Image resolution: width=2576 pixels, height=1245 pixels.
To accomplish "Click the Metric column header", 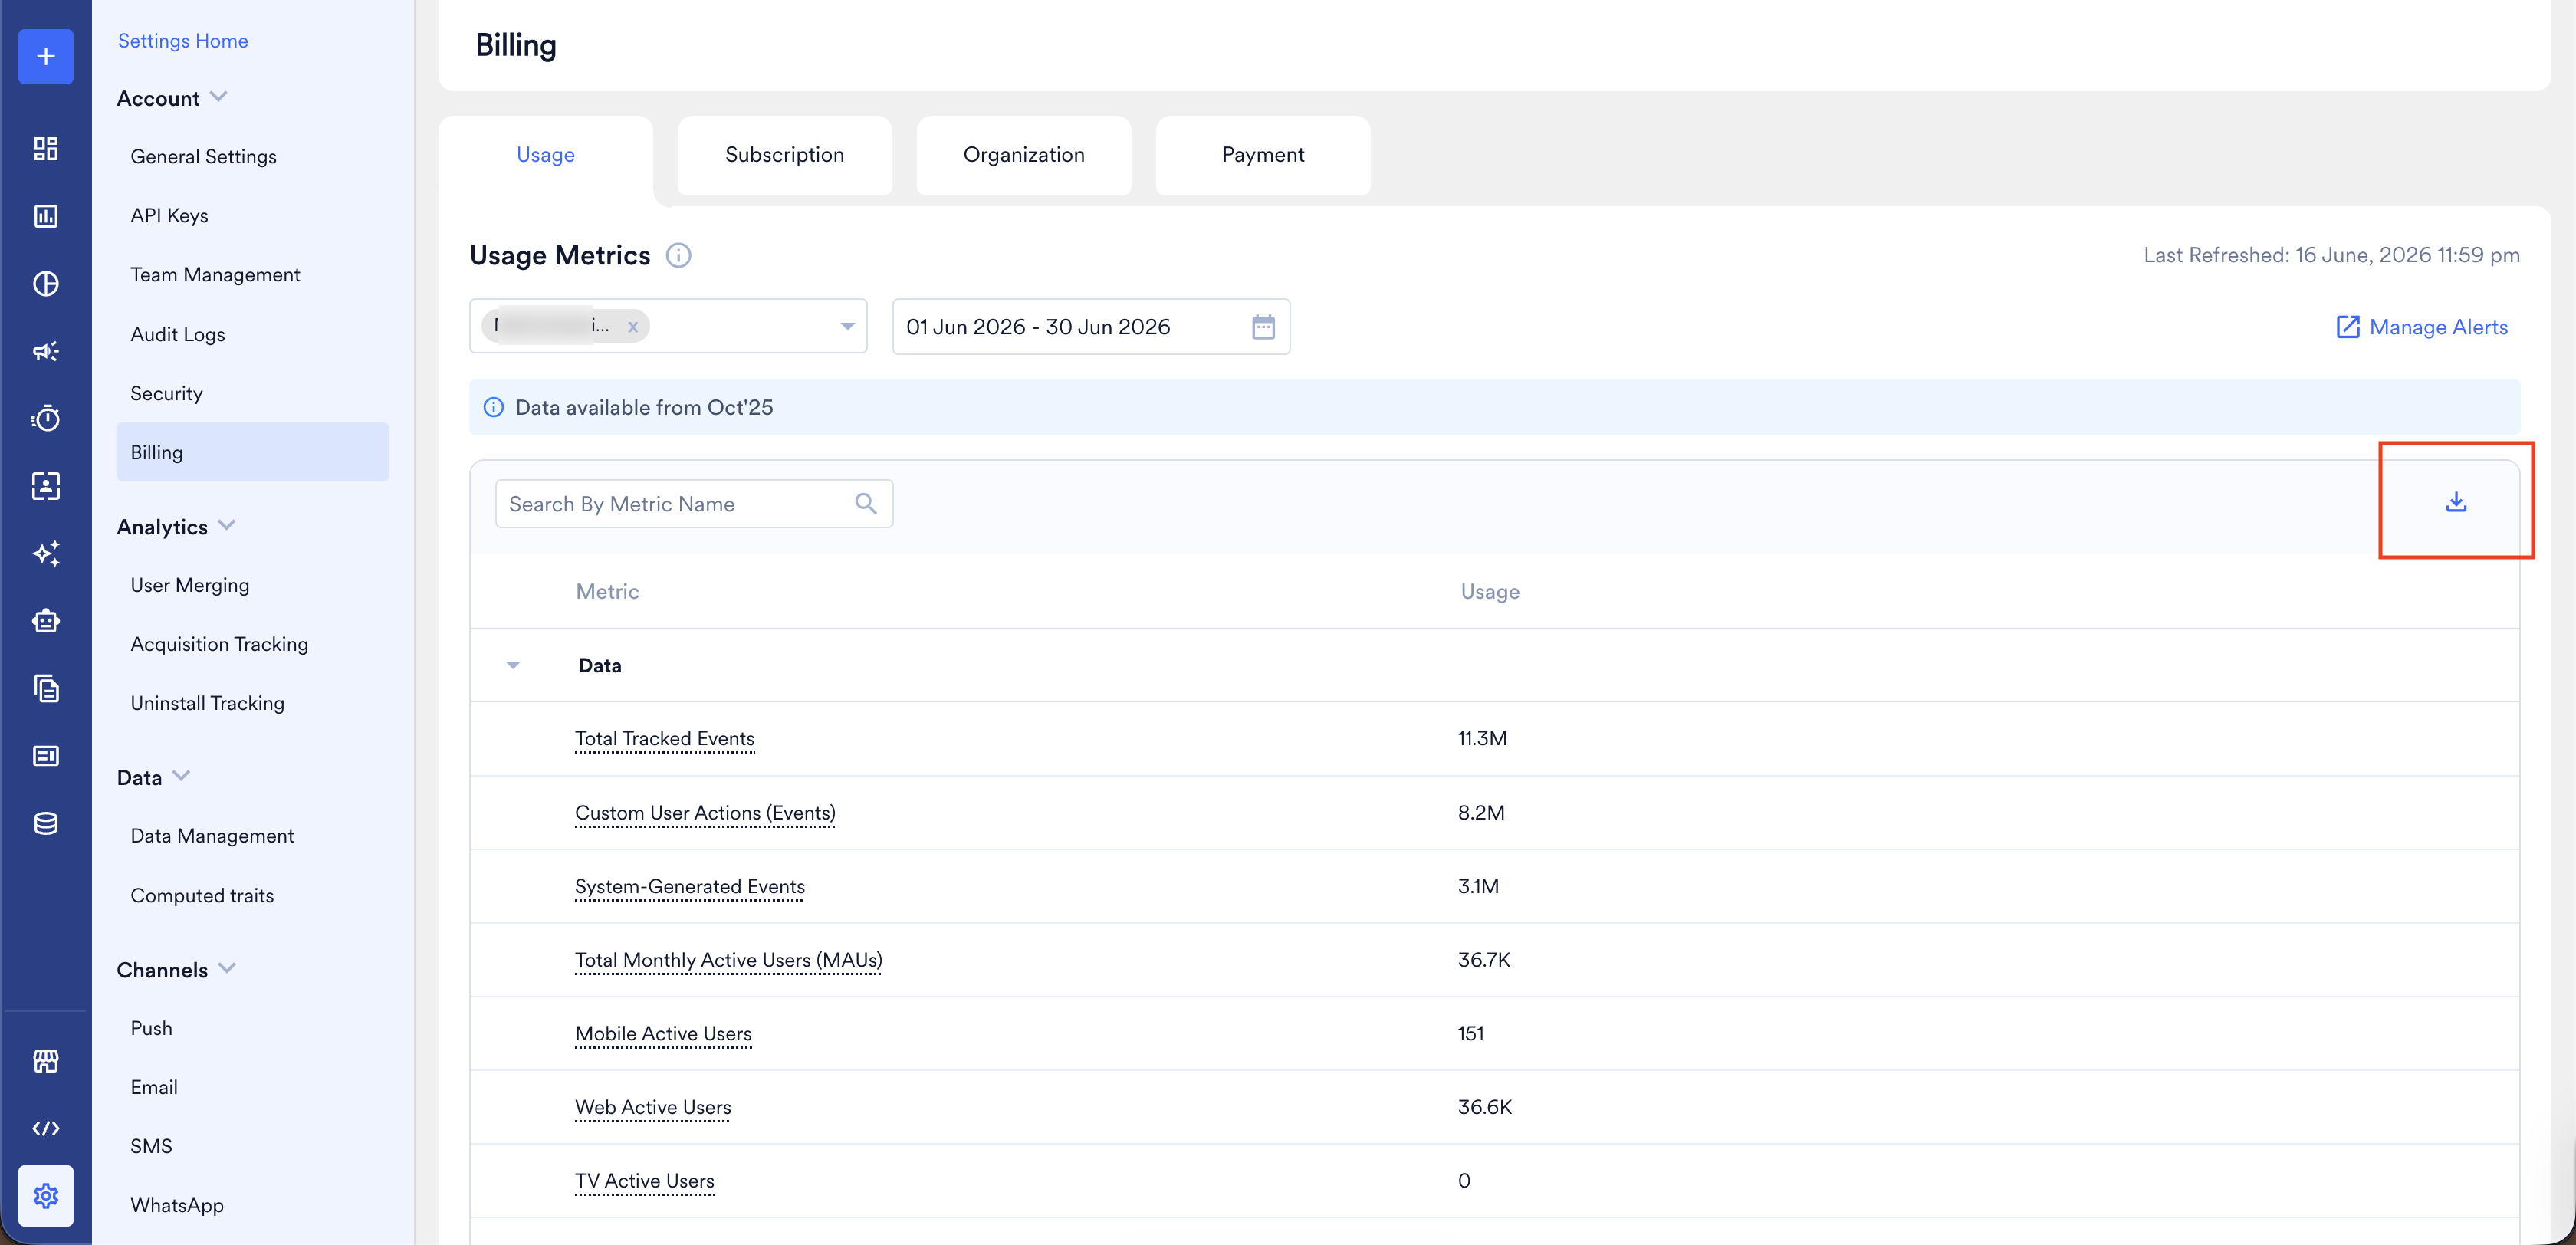I will click(608, 592).
